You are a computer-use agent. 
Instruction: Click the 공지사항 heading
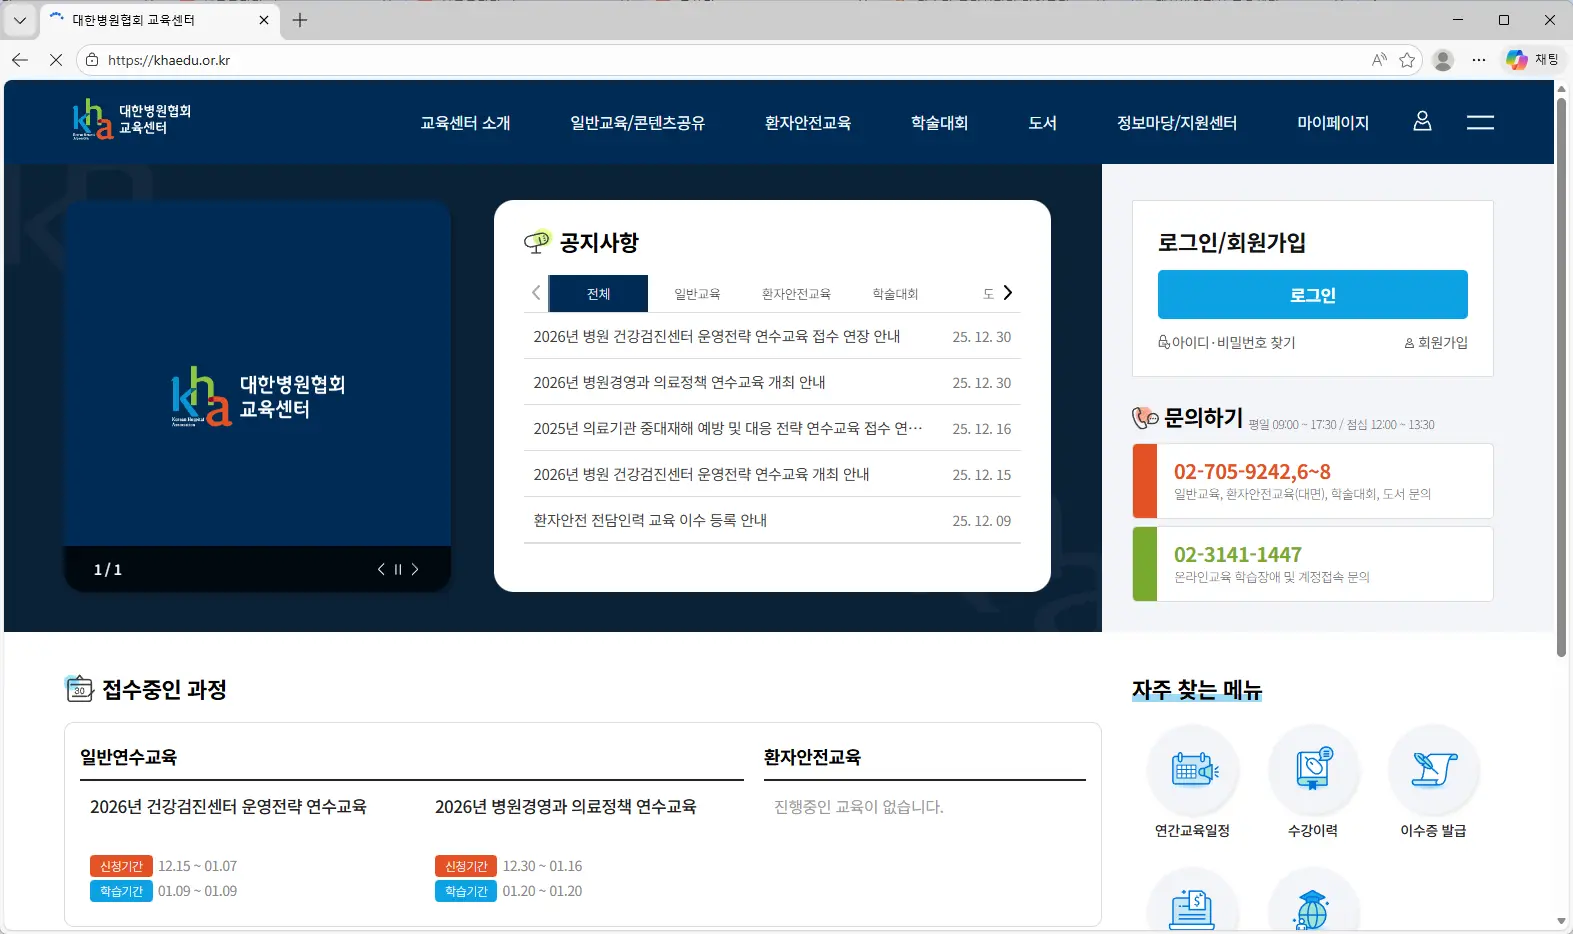click(x=598, y=242)
